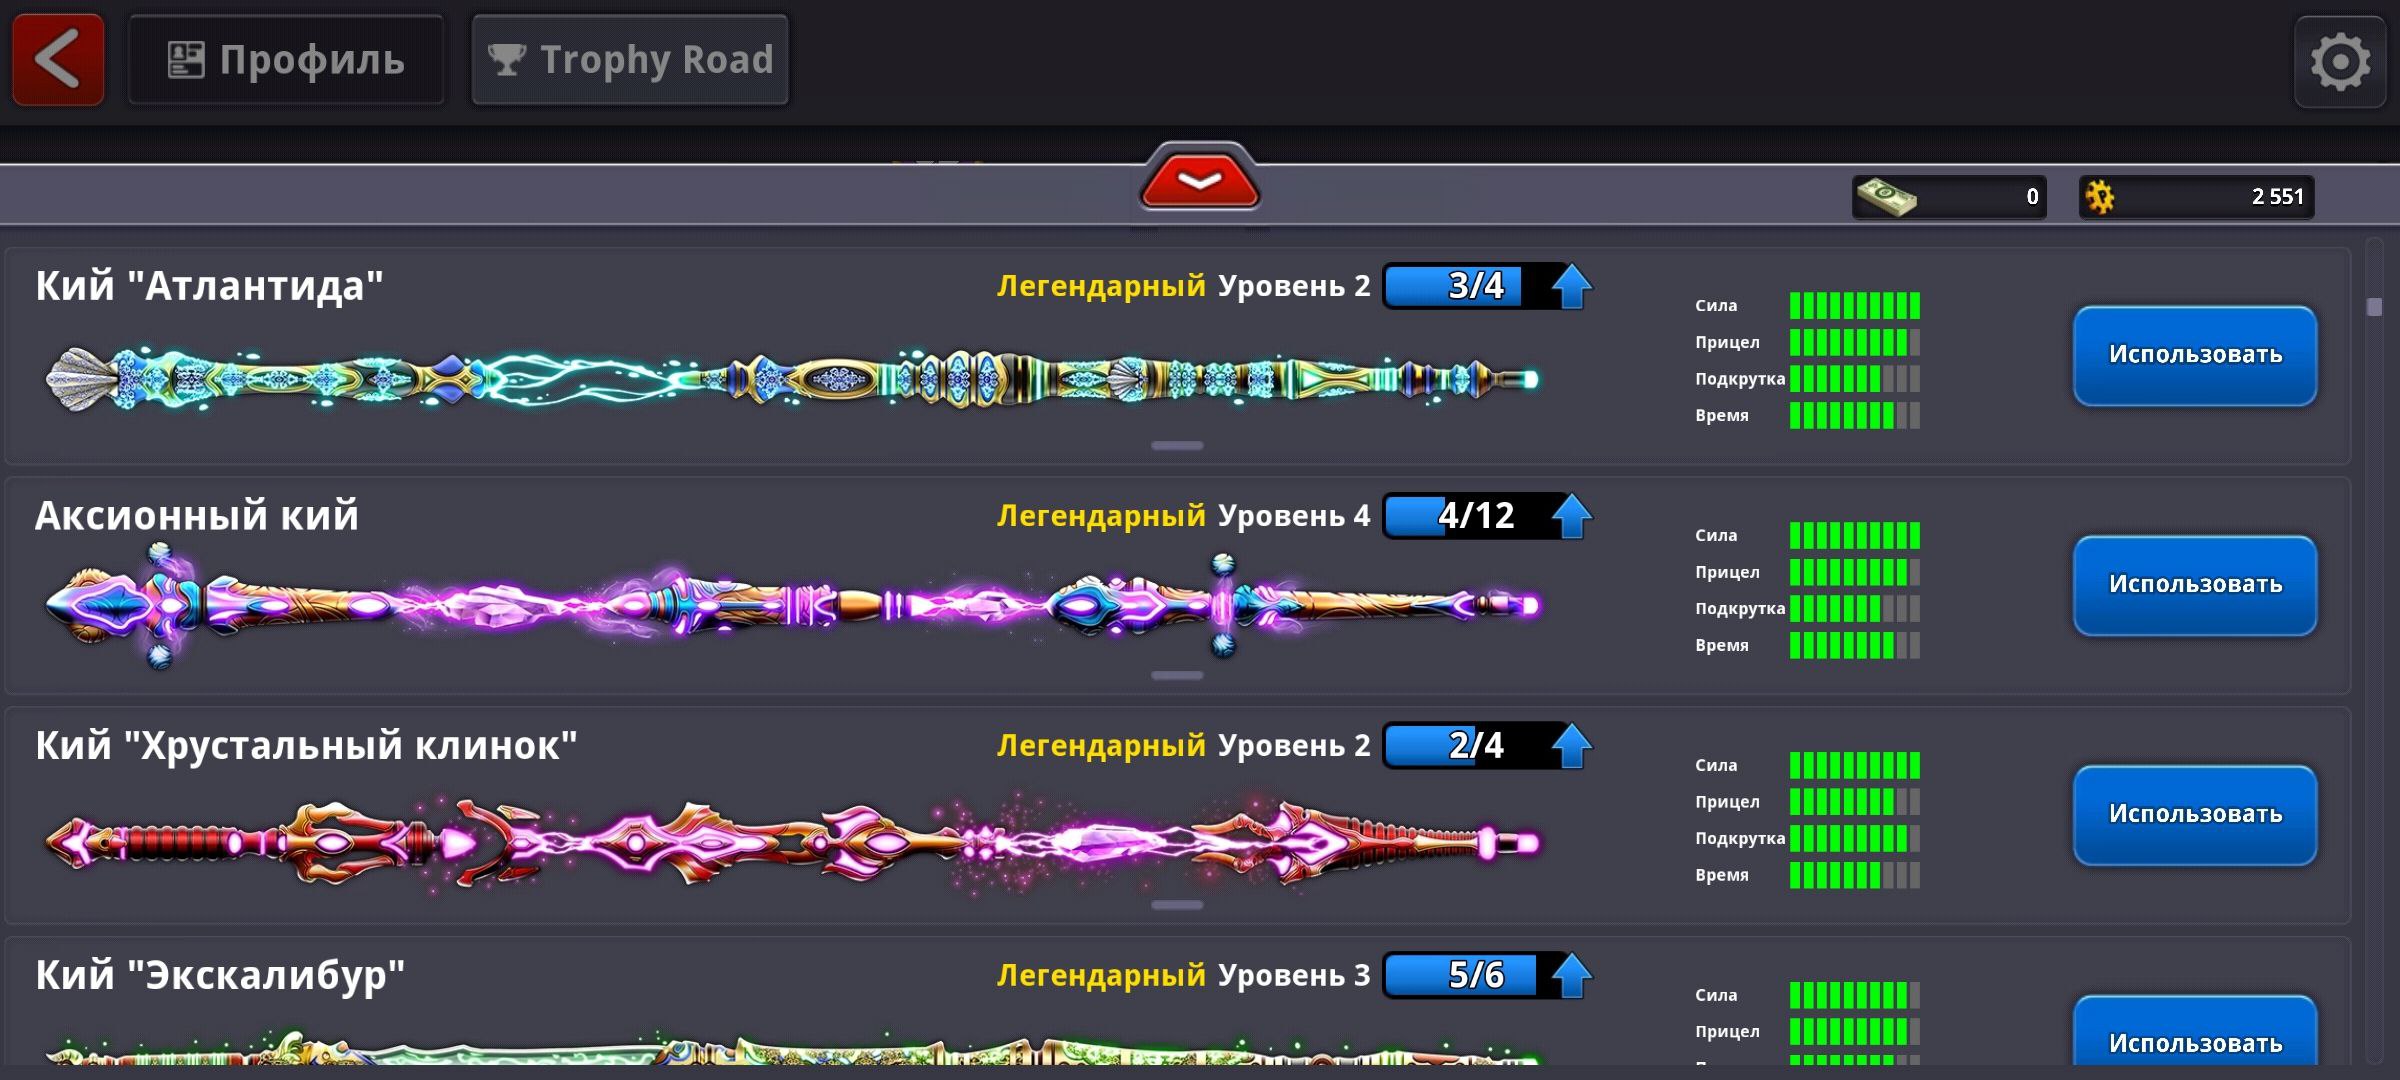Click the title Кий "Атлантида"
2400x1080 pixels.
(209, 287)
